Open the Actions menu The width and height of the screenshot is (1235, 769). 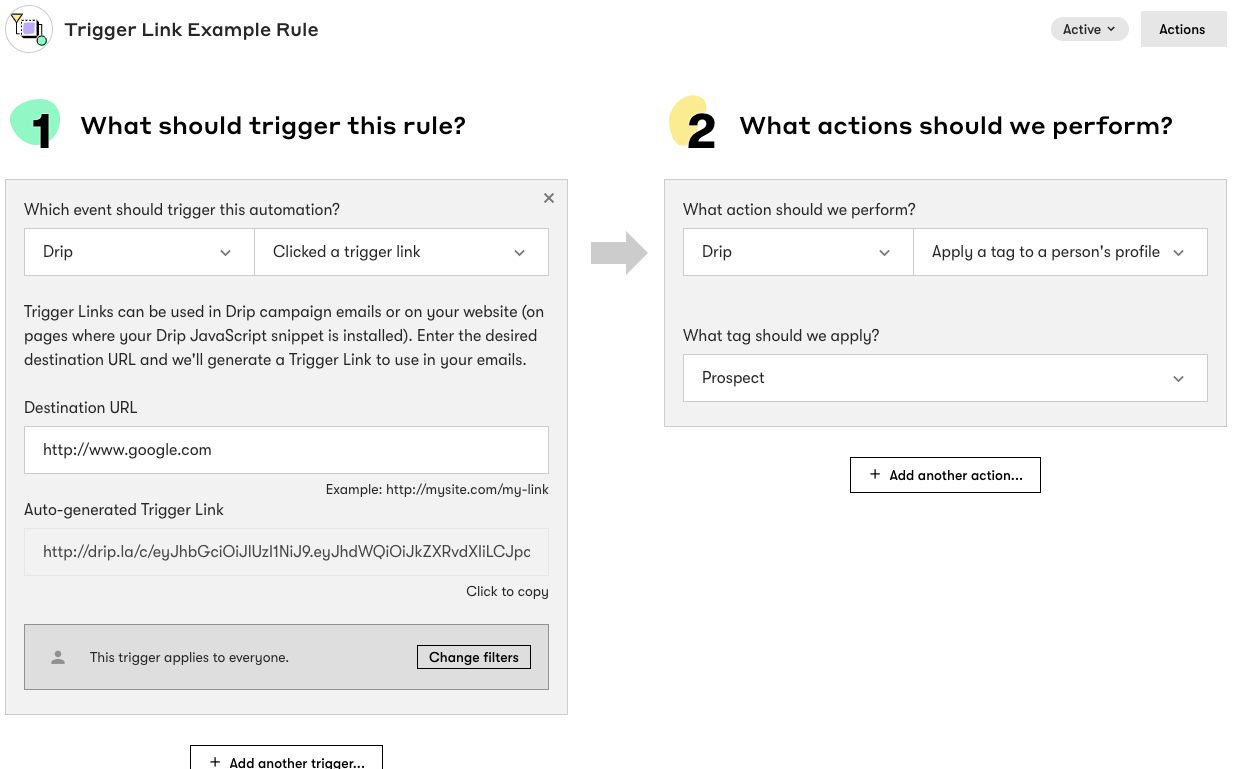[x=1182, y=29]
